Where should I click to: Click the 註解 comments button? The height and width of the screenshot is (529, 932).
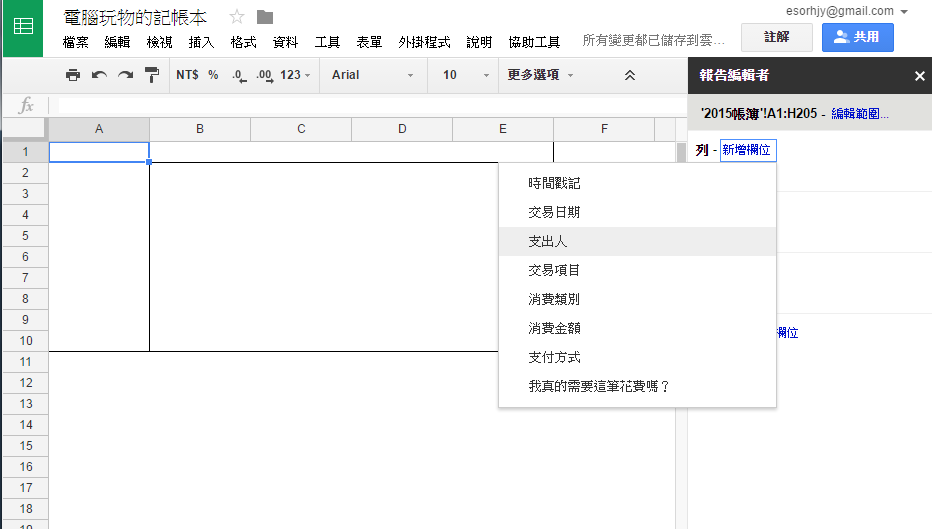(x=776, y=37)
